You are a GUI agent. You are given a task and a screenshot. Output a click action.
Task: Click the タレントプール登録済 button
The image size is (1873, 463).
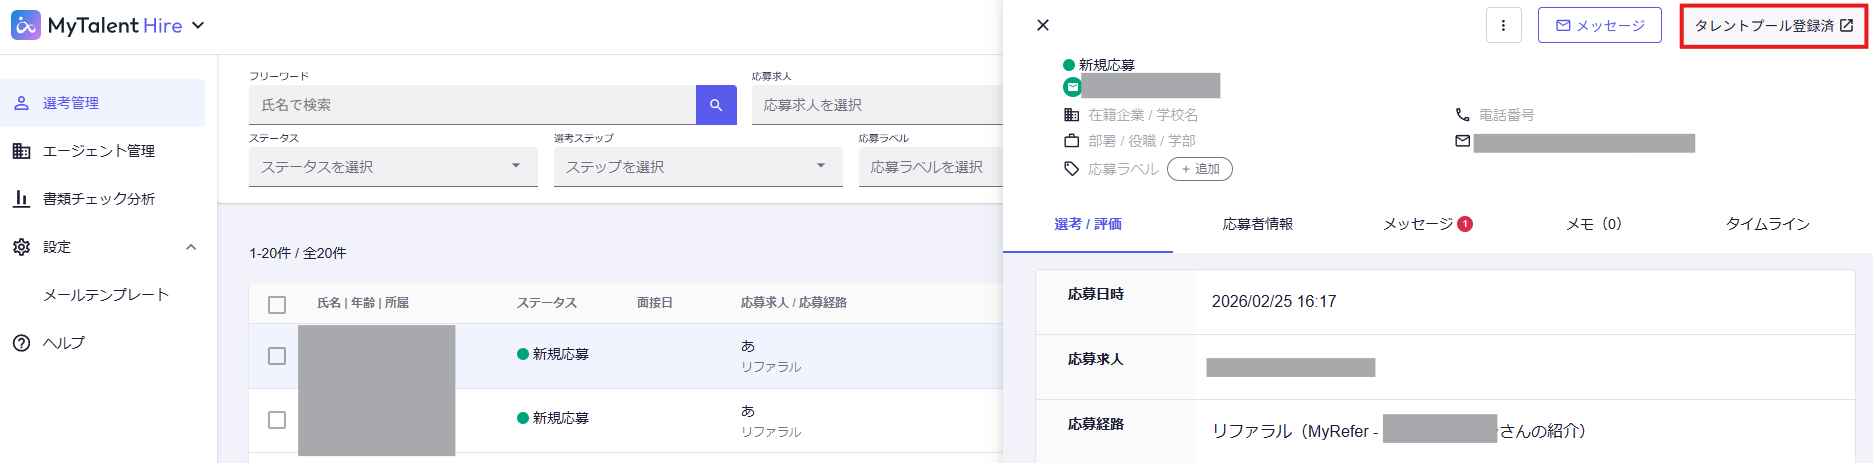(x=1773, y=26)
